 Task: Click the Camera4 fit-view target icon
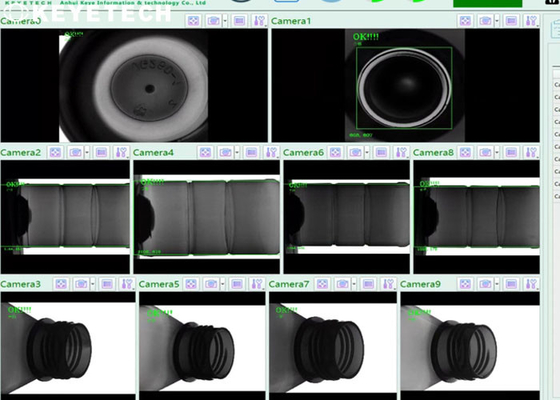click(x=205, y=152)
